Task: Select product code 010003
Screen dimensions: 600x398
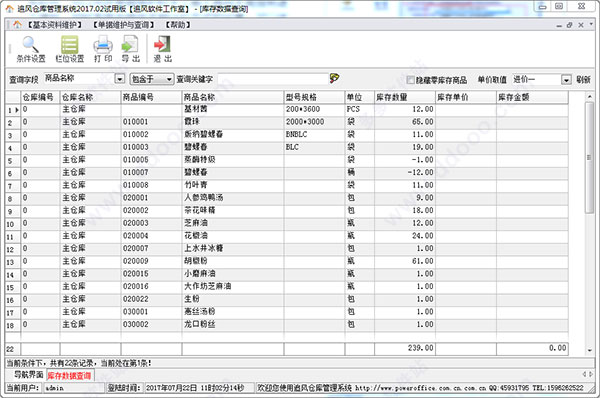Action: tap(135, 147)
